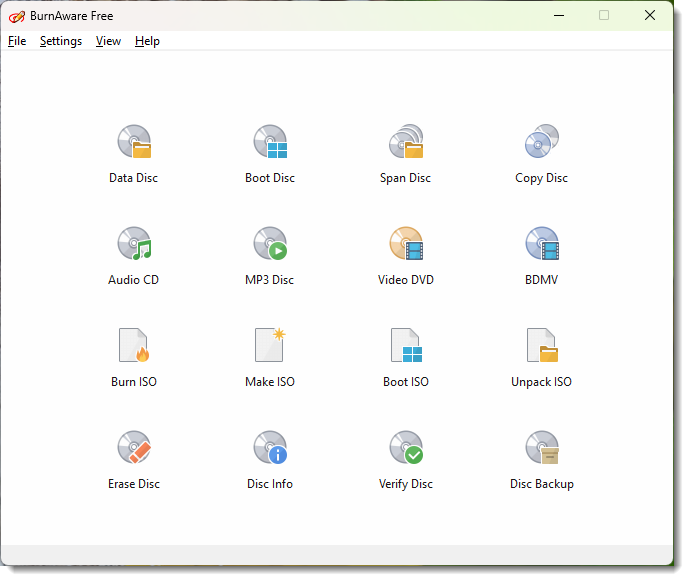Launch the Erase Disc eraser icon
Image resolution: width=689 pixels, height=581 pixels.
tap(134, 447)
